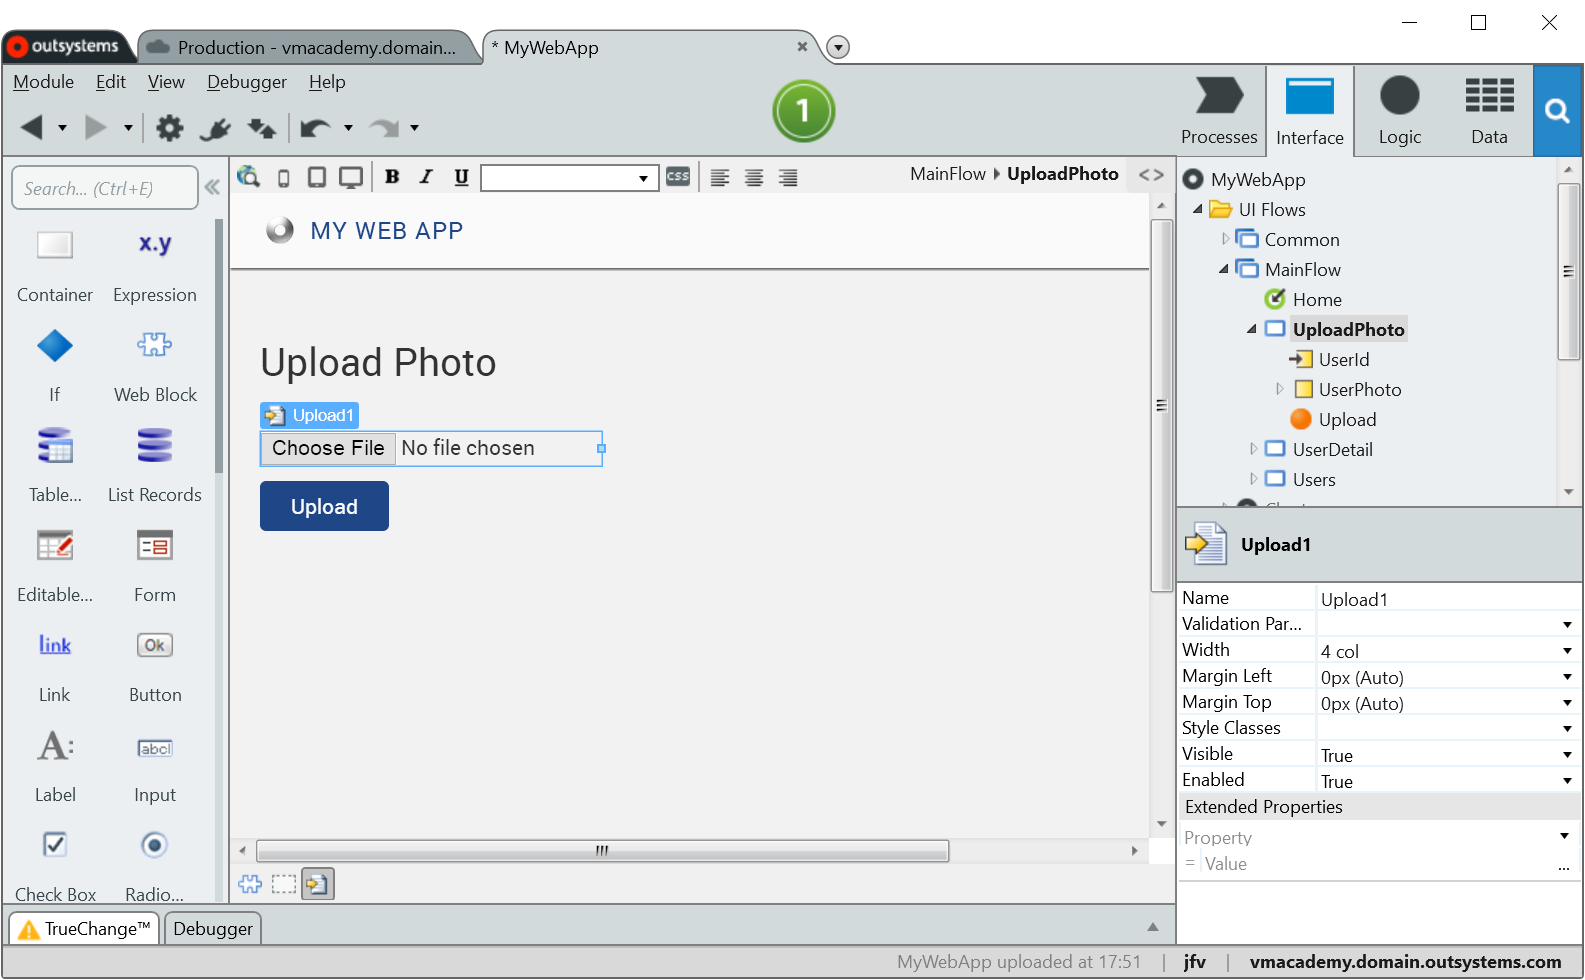Open the Debugger menu
Viewport: 1585px width, 980px height.
pyautogui.click(x=246, y=82)
